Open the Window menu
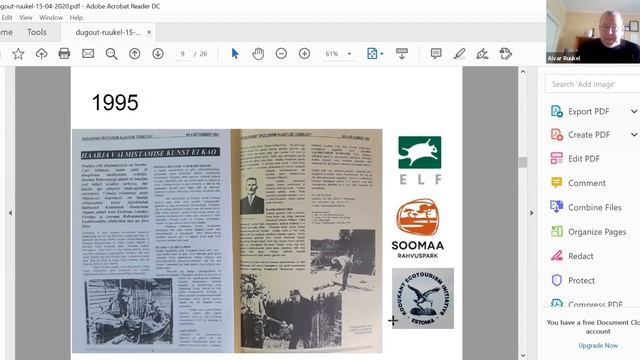This screenshot has width=640, height=360. pyautogui.click(x=51, y=18)
